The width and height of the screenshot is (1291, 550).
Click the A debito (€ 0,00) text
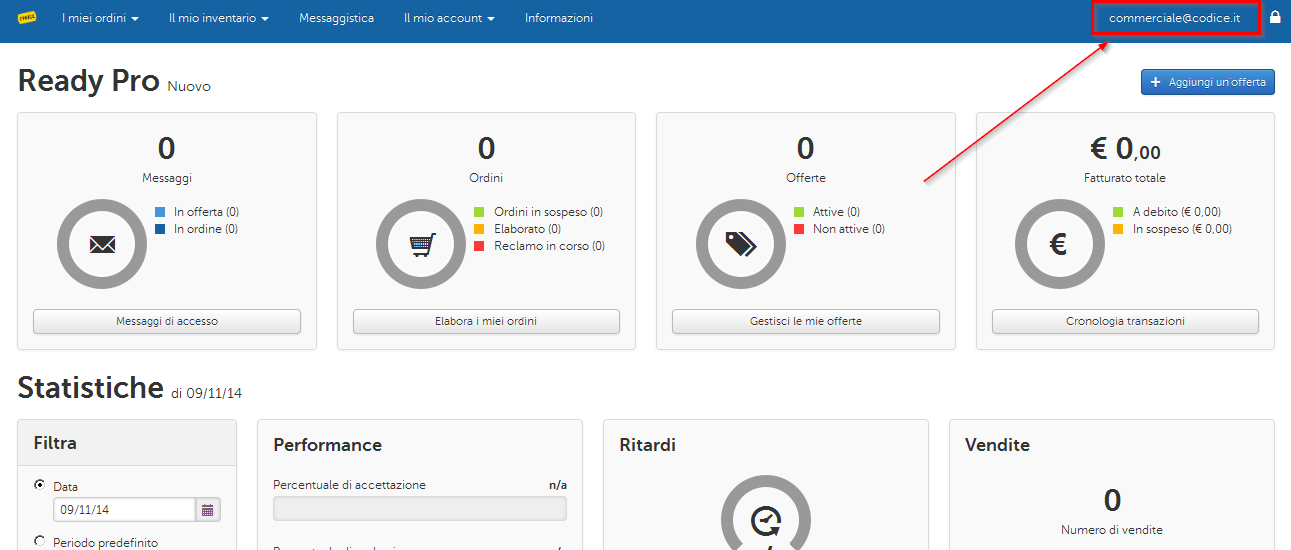[1177, 212]
